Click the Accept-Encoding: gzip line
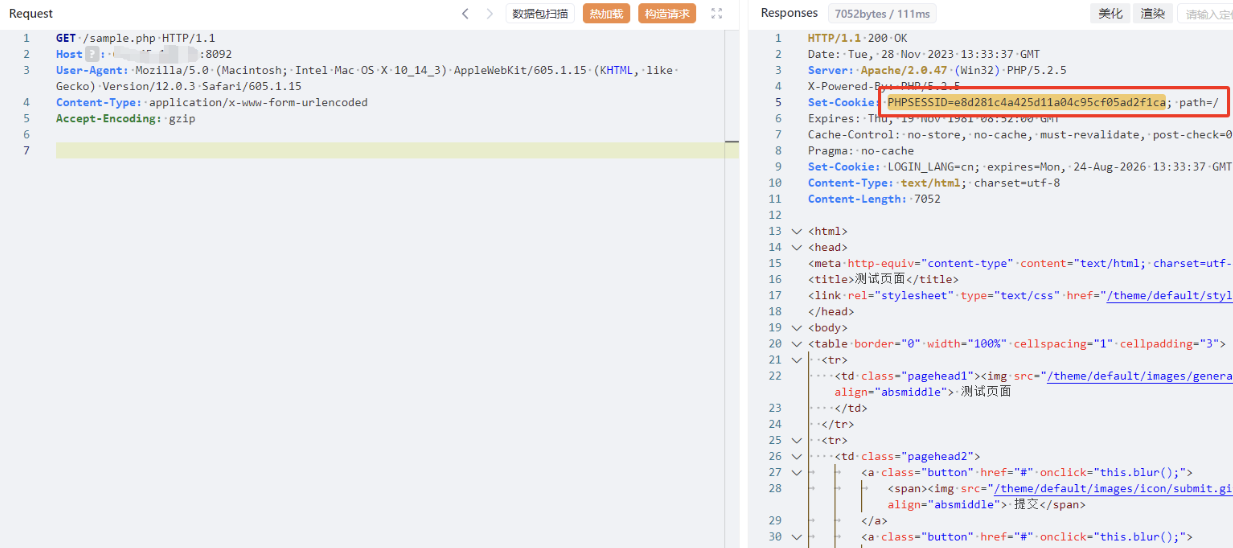Image resolution: width=1233 pixels, height=548 pixels. point(126,118)
